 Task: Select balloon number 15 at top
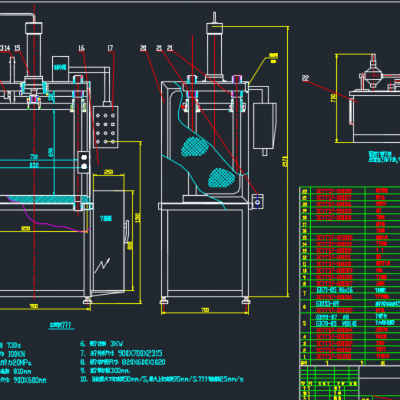17,48
